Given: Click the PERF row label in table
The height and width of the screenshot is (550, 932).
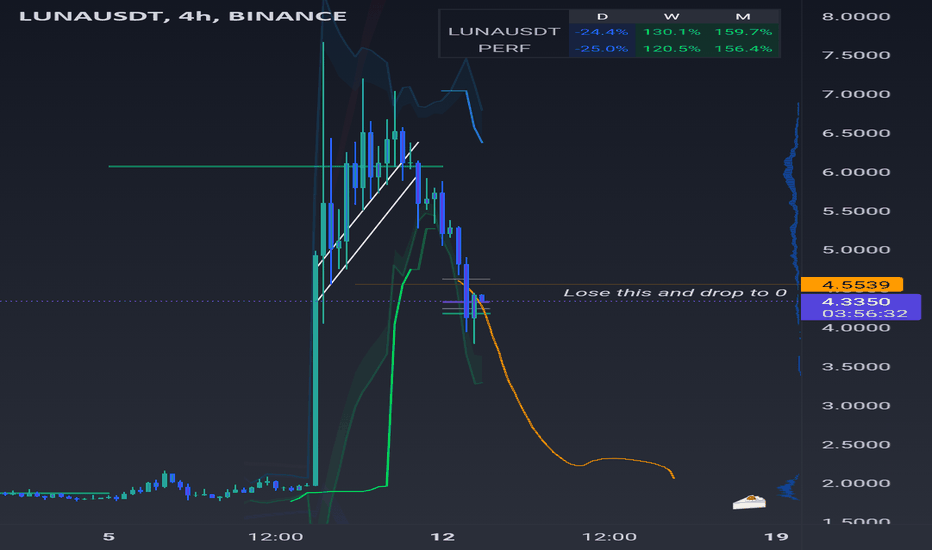Looking at the screenshot, I should pyautogui.click(x=504, y=48).
